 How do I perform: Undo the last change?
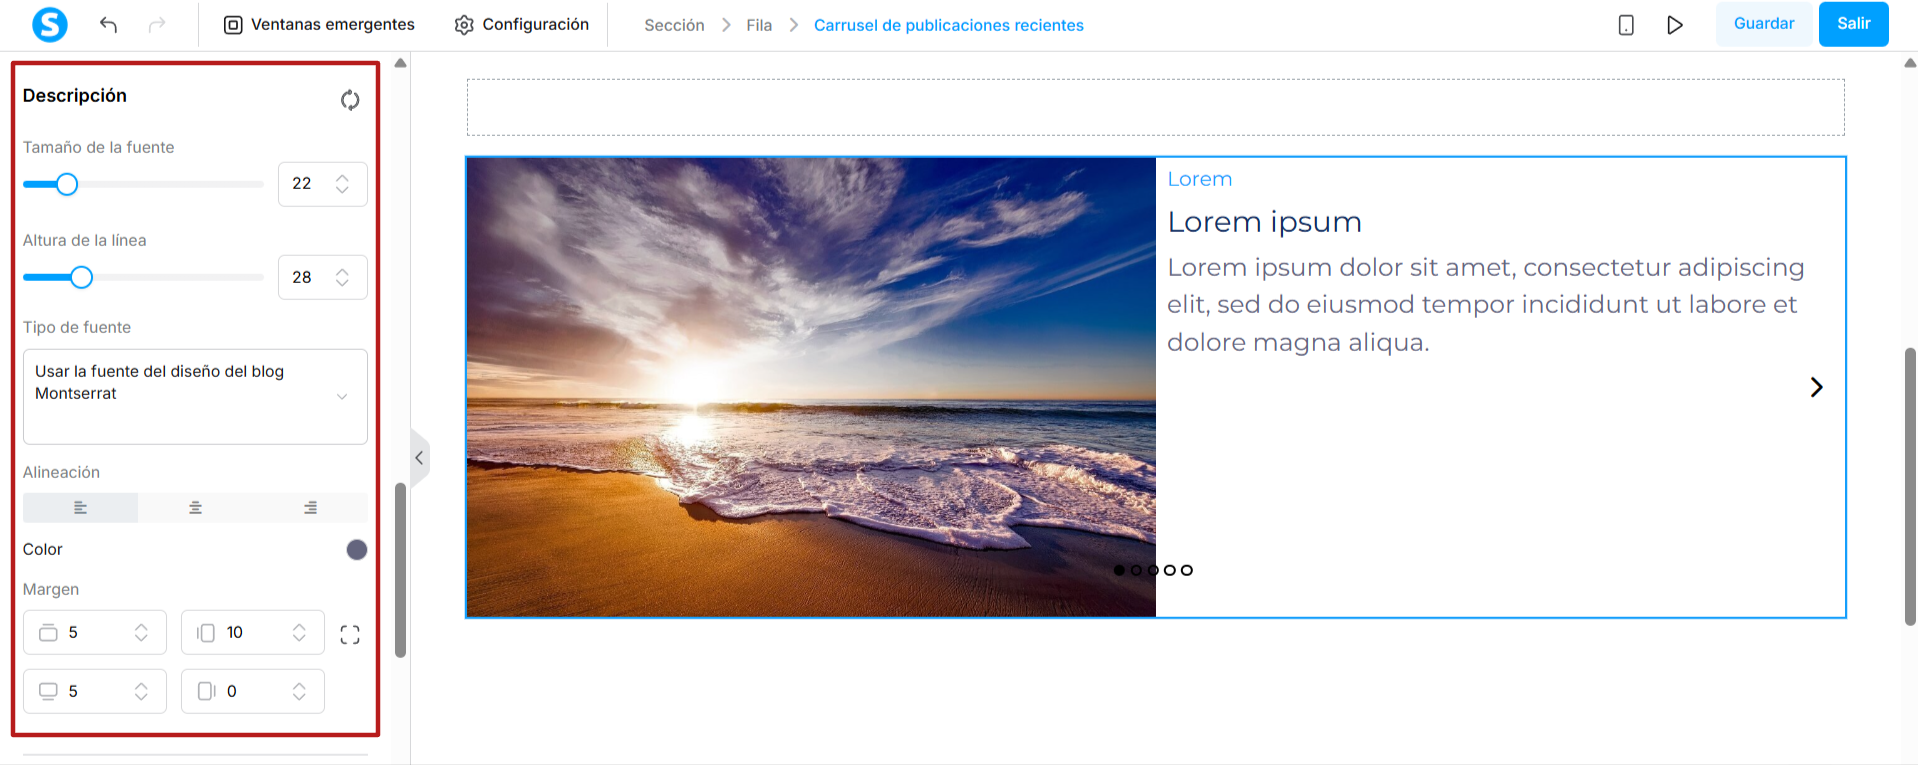coord(108,25)
